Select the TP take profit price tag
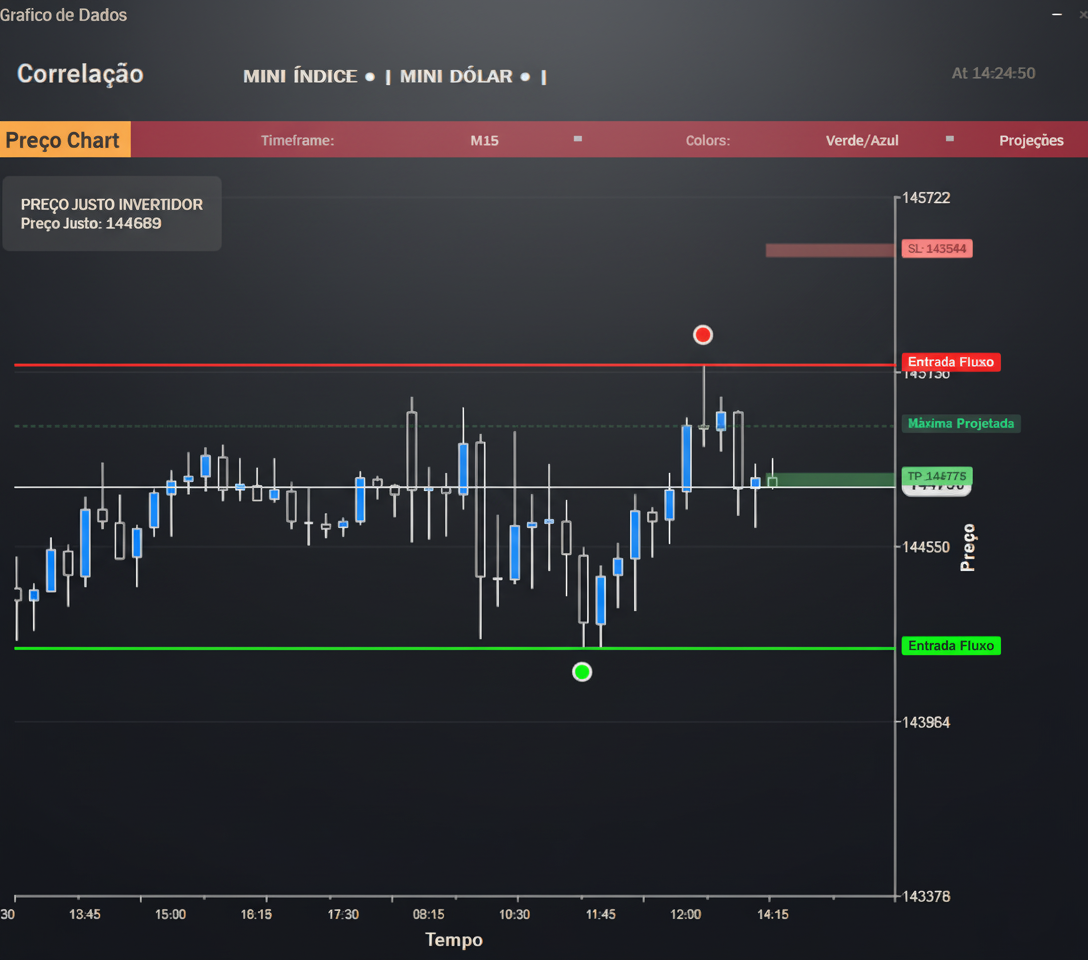Viewport: 1088px width, 960px height. [937, 476]
